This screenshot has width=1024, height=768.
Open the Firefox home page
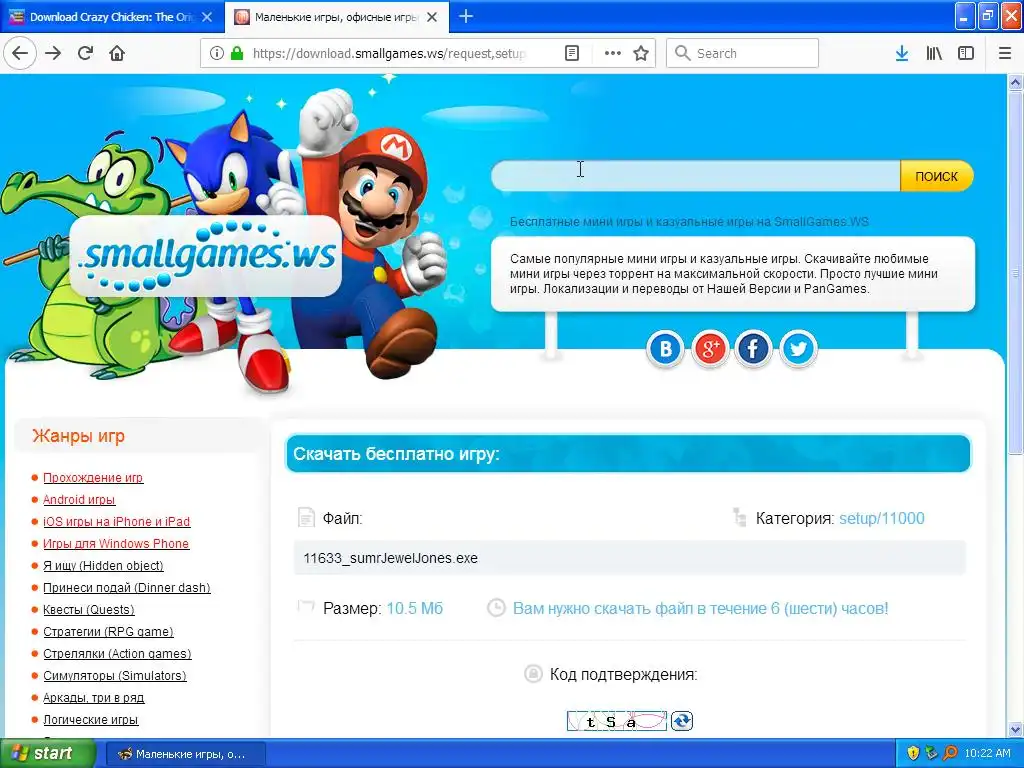click(117, 53)
